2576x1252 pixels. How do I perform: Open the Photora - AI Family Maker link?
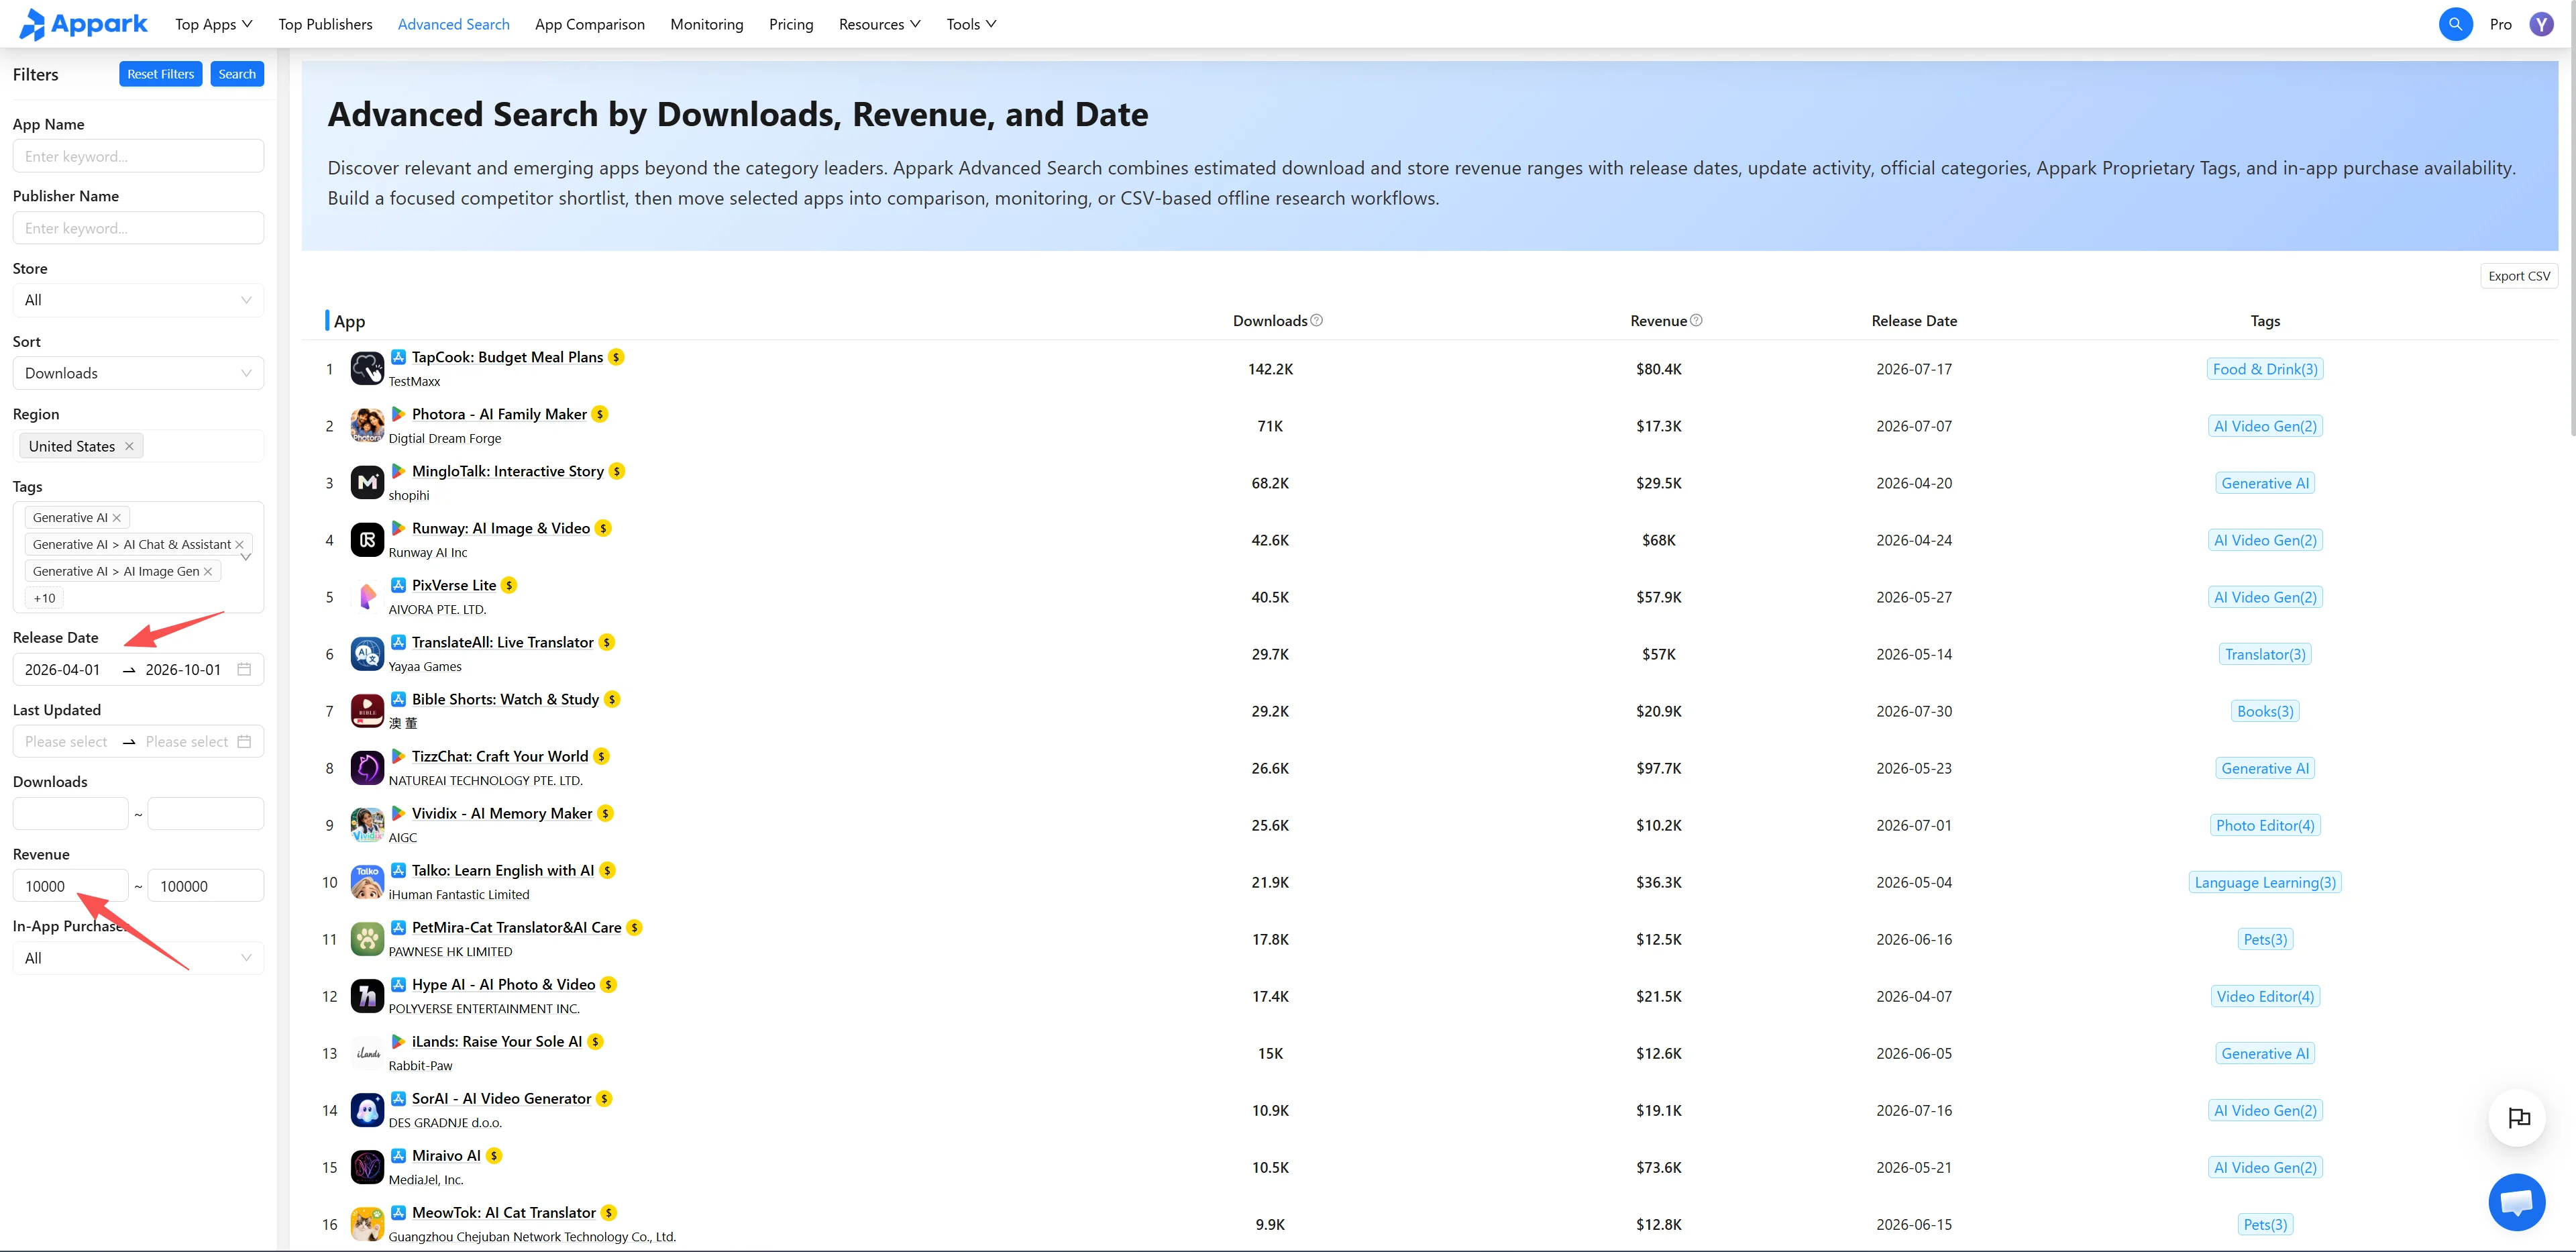(499, 414)
